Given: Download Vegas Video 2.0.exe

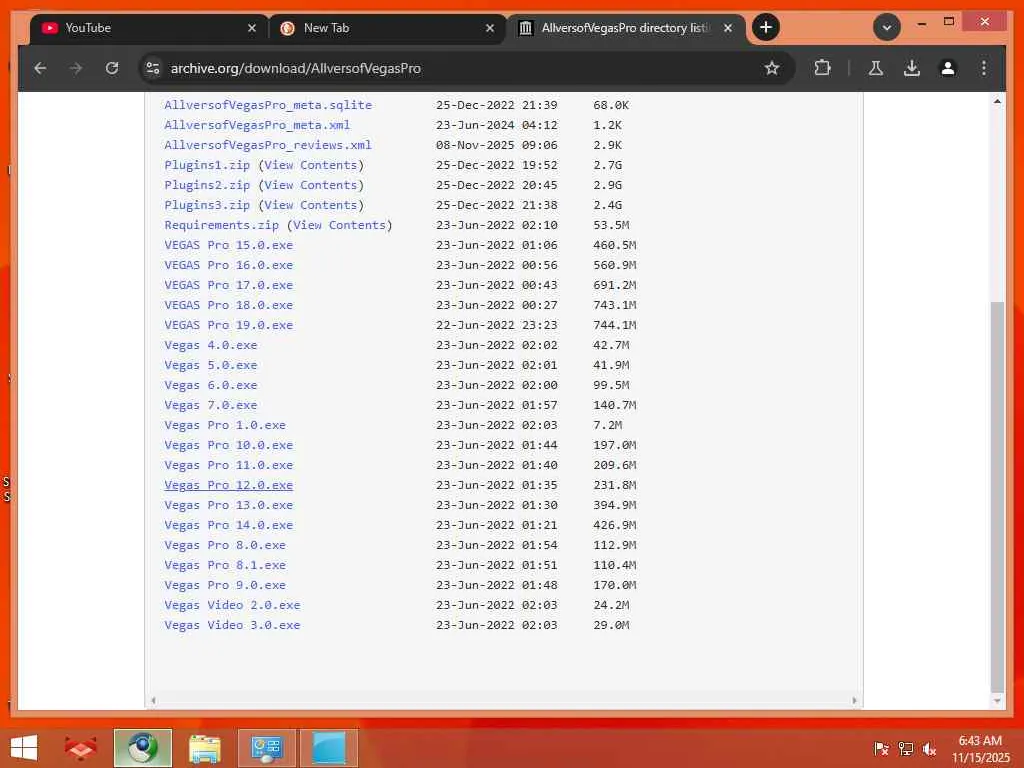Looking at the screenshot, I should [232, 605].
